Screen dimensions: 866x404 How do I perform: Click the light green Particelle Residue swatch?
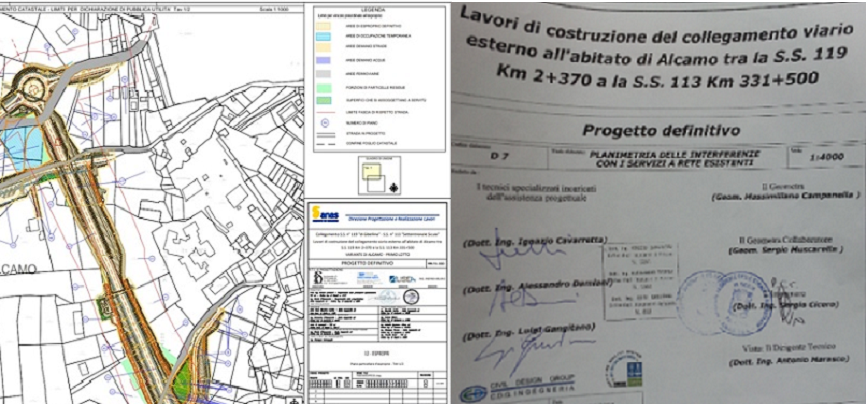coord(324,86)
